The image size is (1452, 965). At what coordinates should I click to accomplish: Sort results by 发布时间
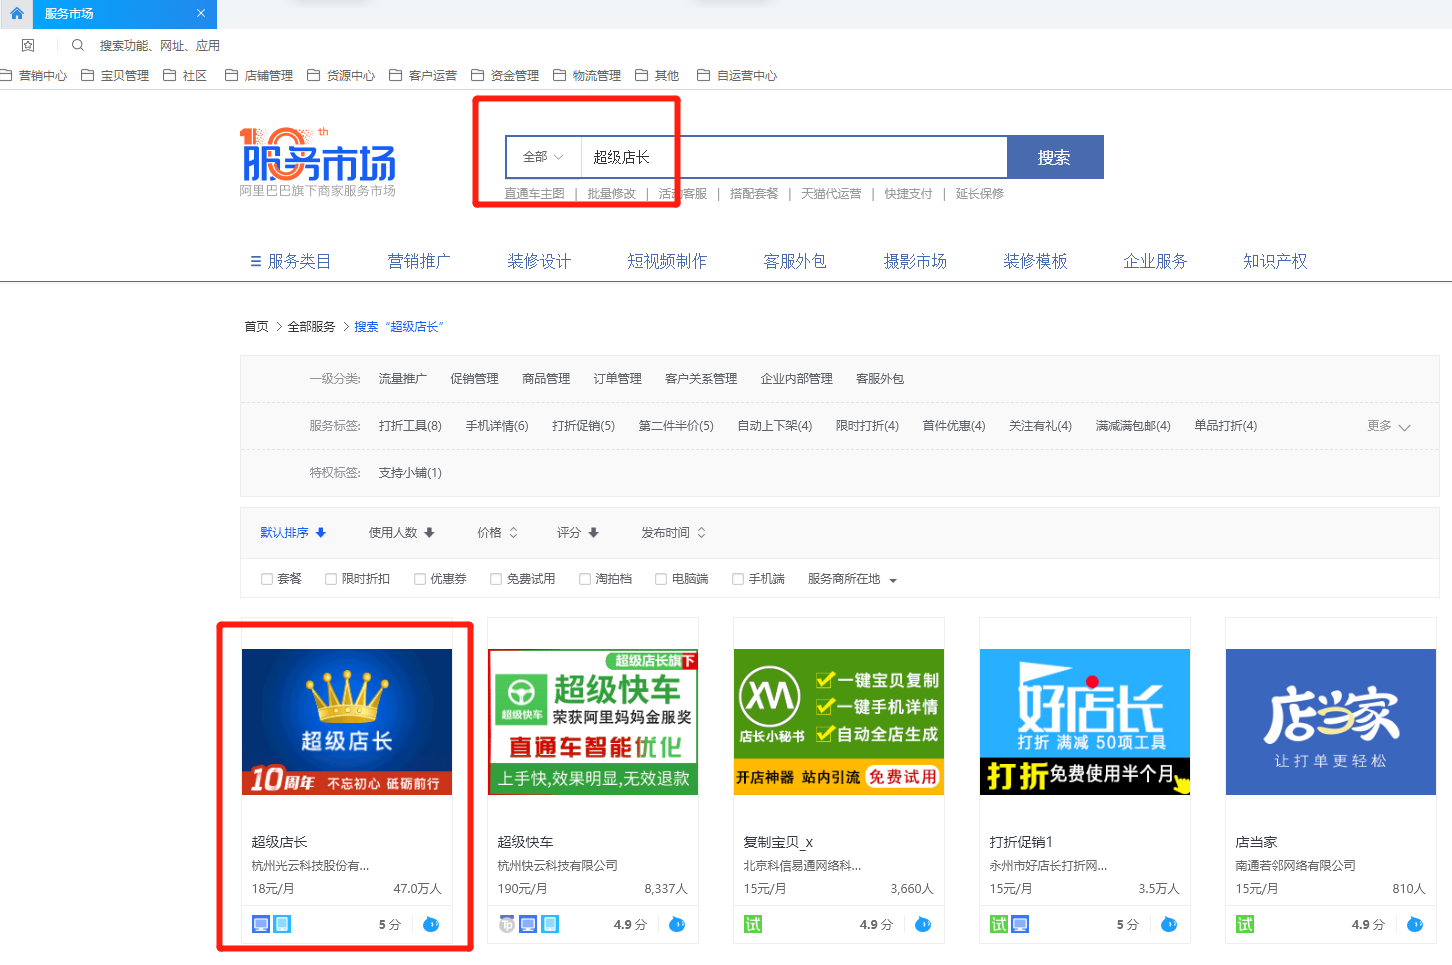tap(673, 533)
